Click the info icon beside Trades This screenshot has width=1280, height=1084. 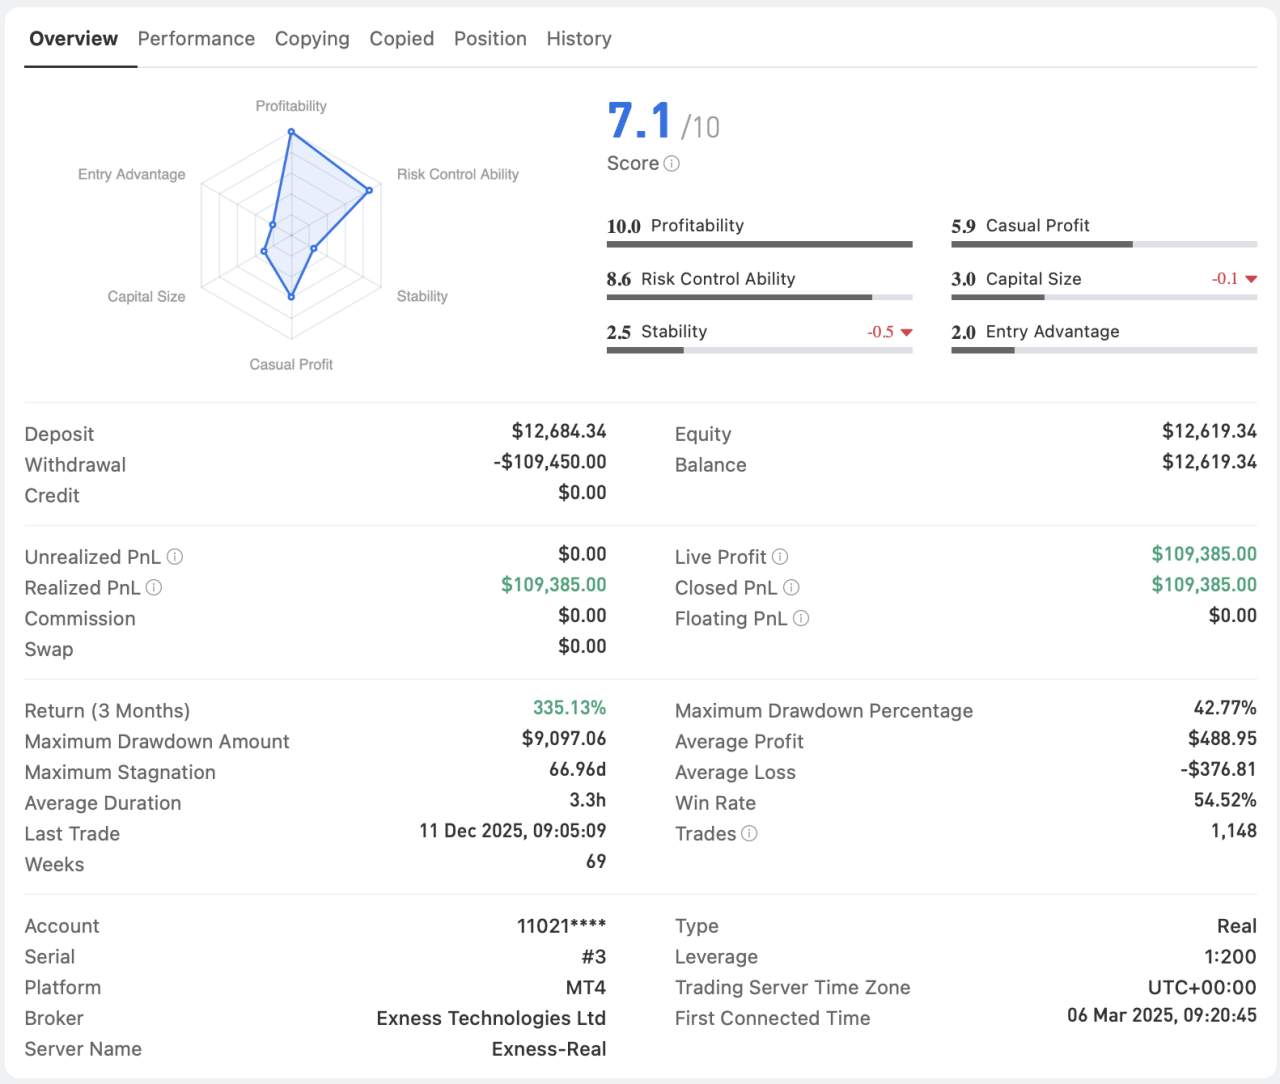(x=750, y=834)
